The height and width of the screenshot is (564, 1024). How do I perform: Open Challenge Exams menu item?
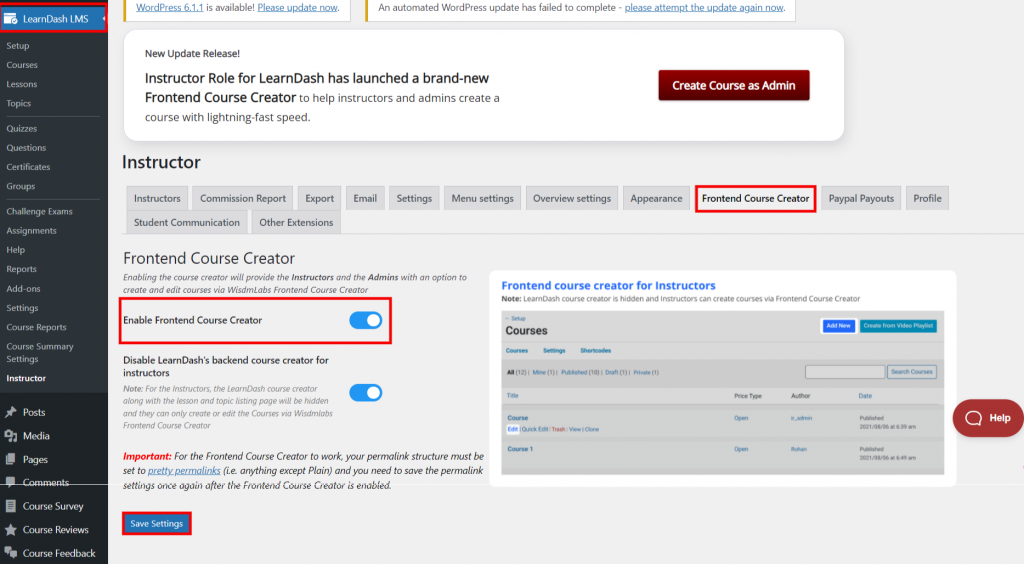[39, 212]
